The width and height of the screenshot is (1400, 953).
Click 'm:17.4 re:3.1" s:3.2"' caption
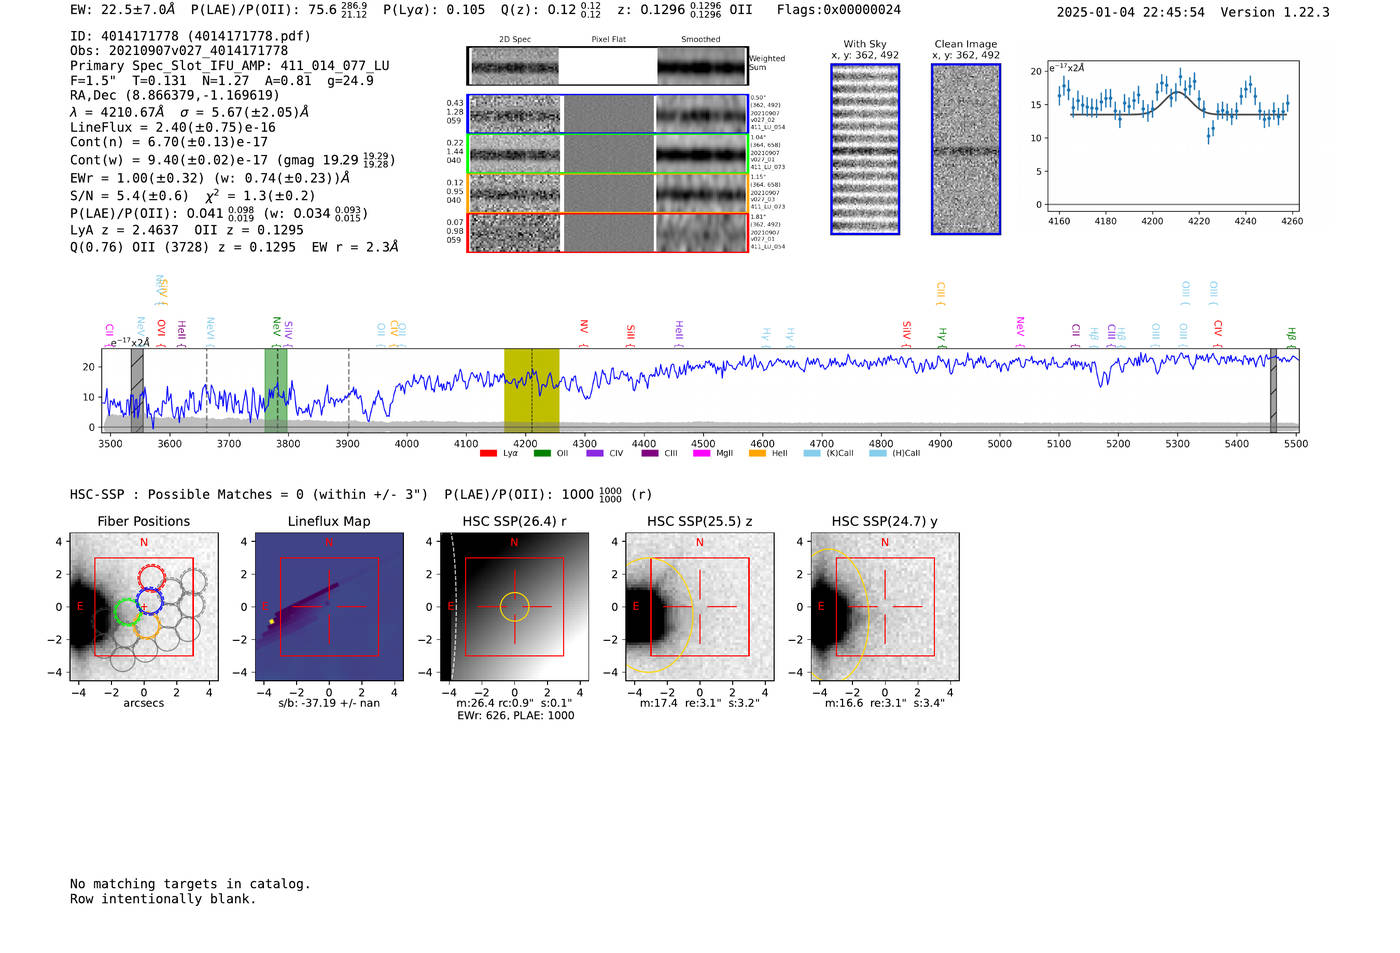[699, 703]
